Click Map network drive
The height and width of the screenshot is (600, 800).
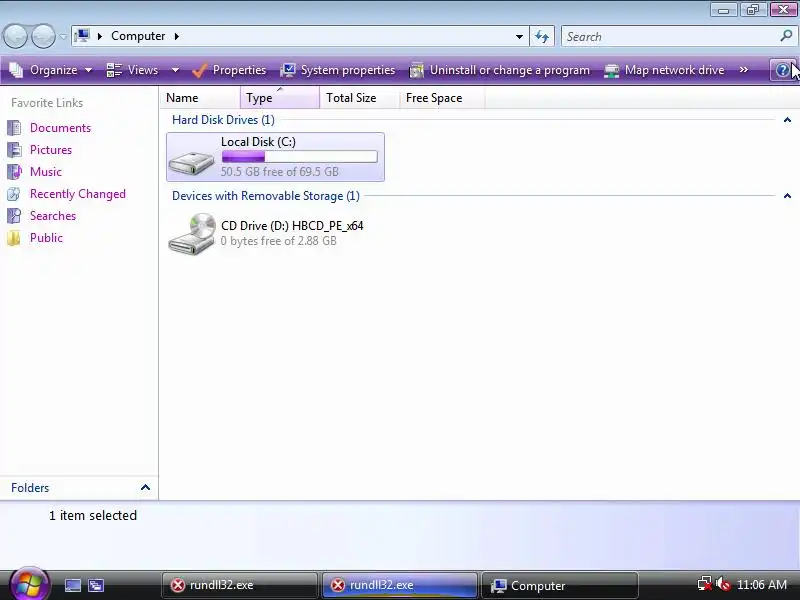click(x=664, y=70)
